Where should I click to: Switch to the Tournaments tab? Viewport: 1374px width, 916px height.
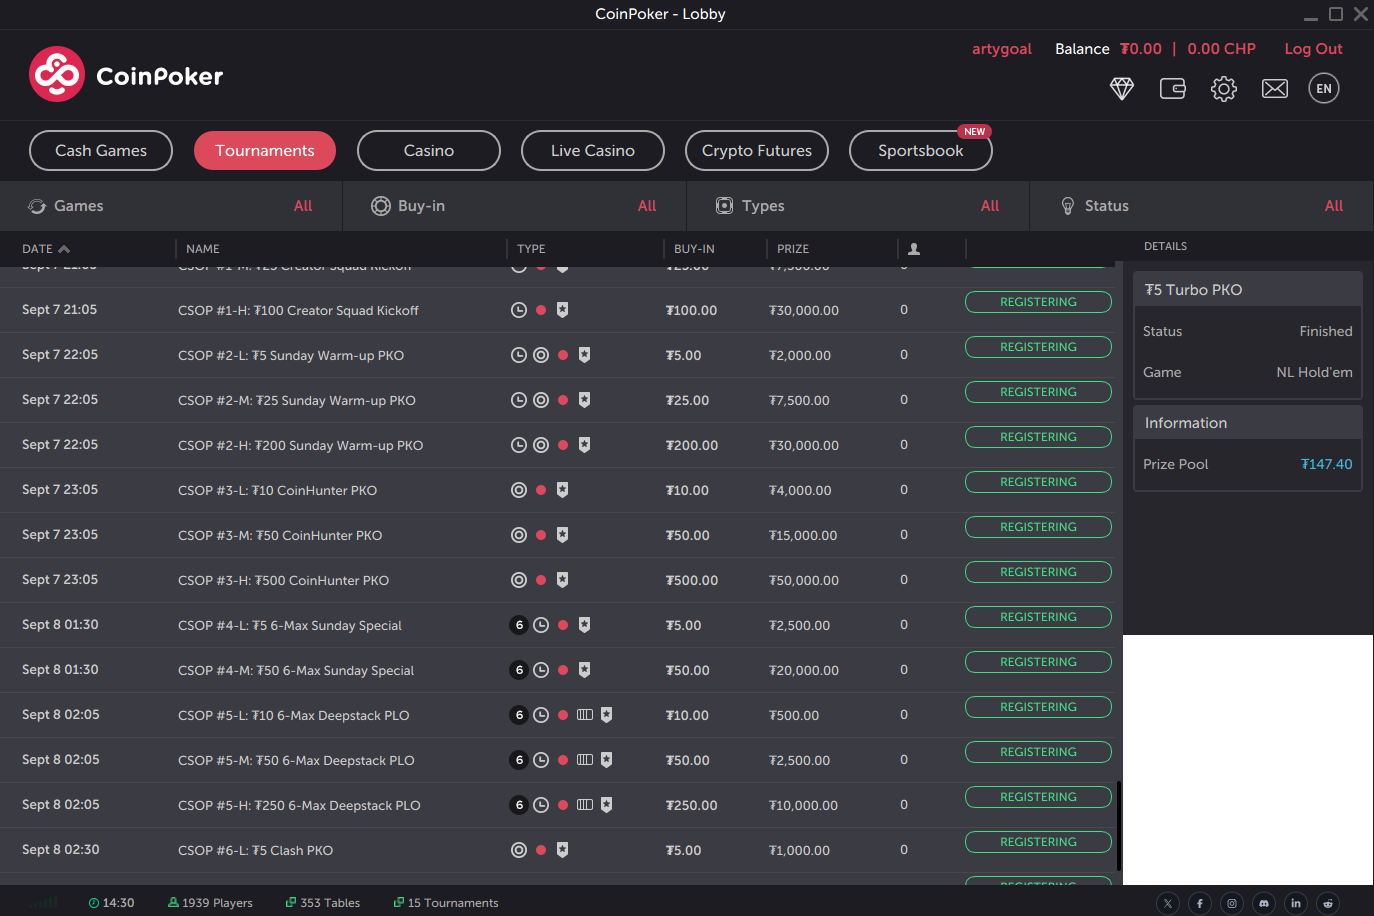coord(264,150)
